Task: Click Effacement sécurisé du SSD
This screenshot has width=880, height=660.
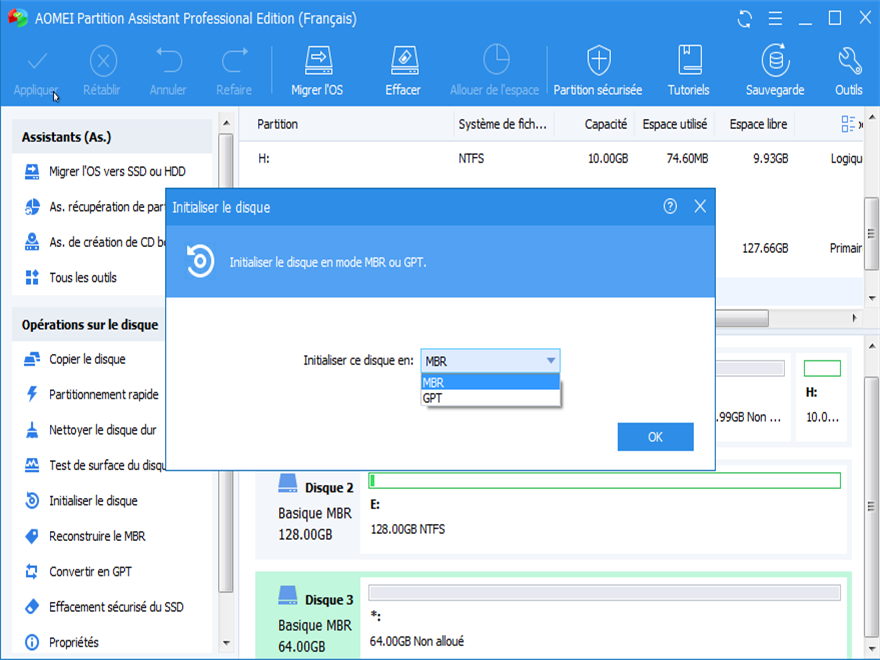Action: coord(116,607)
